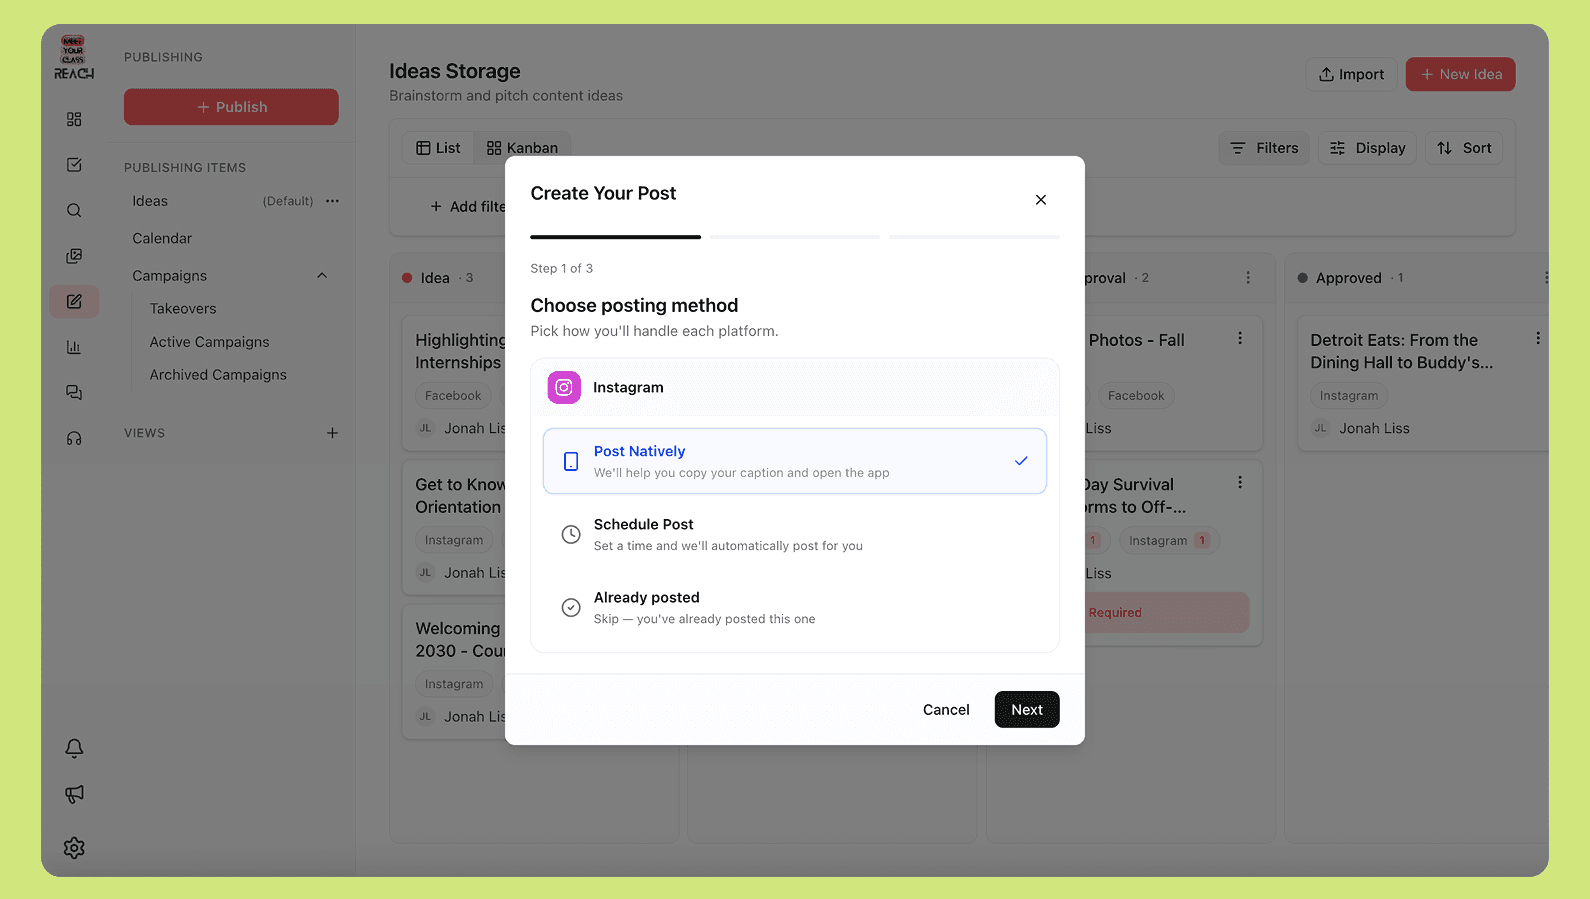Open the notifications bell icon
Viewport: 1590px width, 899px height.
click(74, 748)
